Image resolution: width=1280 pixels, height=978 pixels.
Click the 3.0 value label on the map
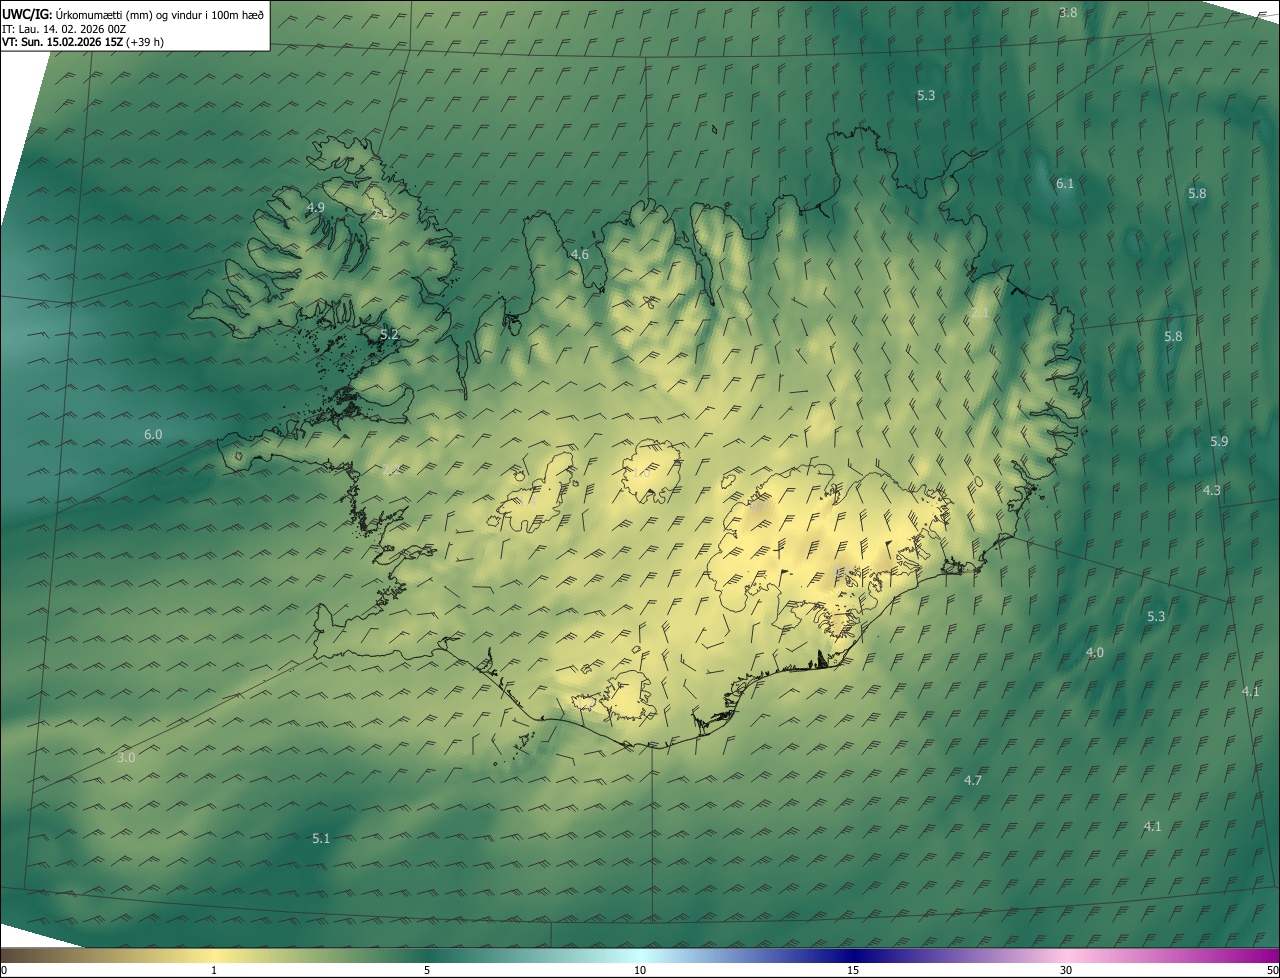[126, 757]
